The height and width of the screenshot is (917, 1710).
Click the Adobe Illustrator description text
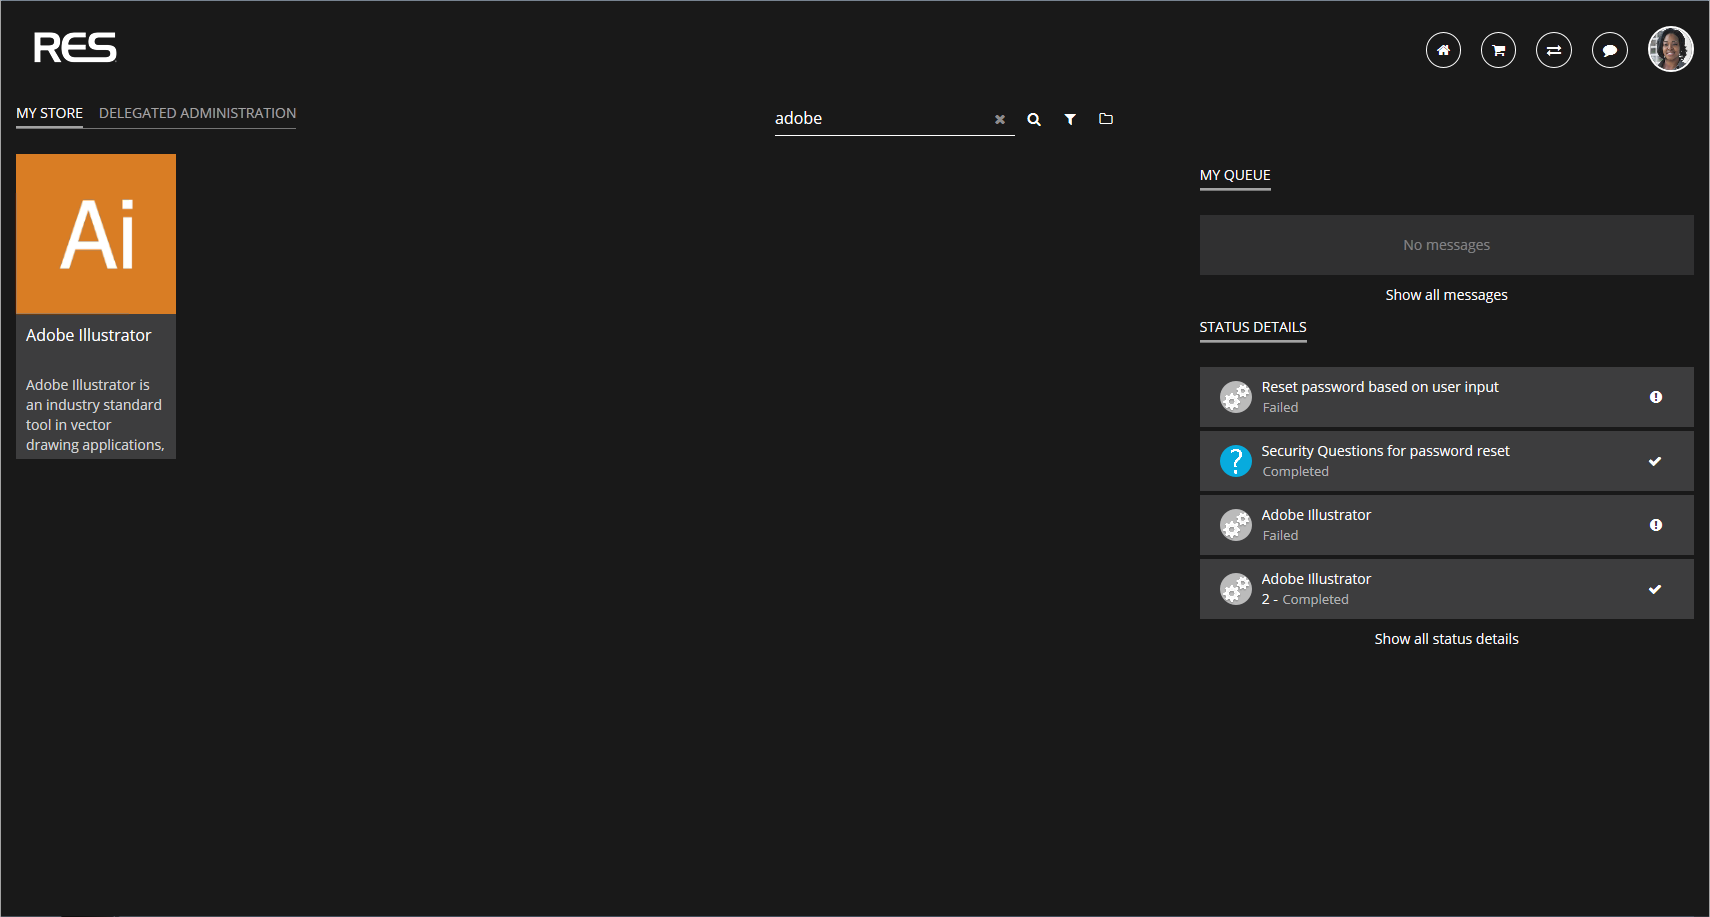[x=95, y=415]
